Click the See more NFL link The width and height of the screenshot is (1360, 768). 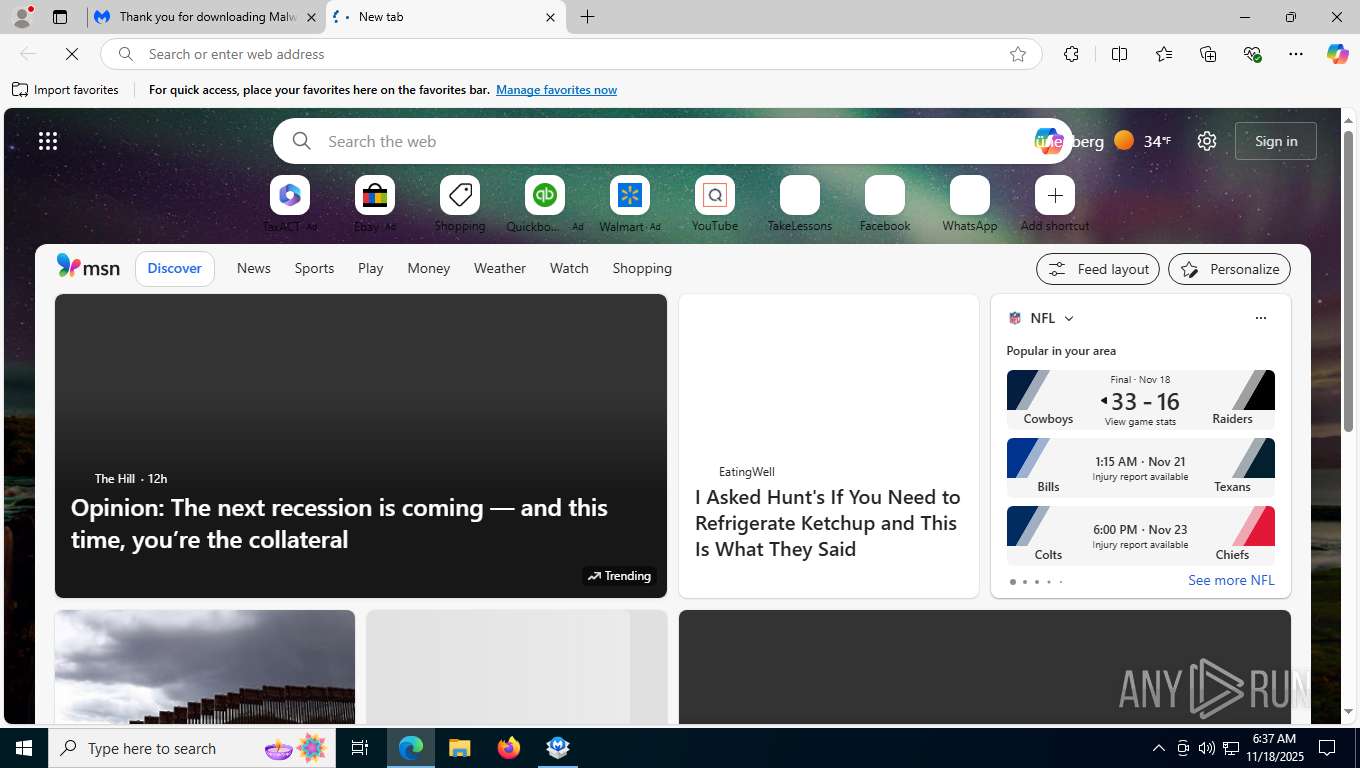pos(1231,580)
